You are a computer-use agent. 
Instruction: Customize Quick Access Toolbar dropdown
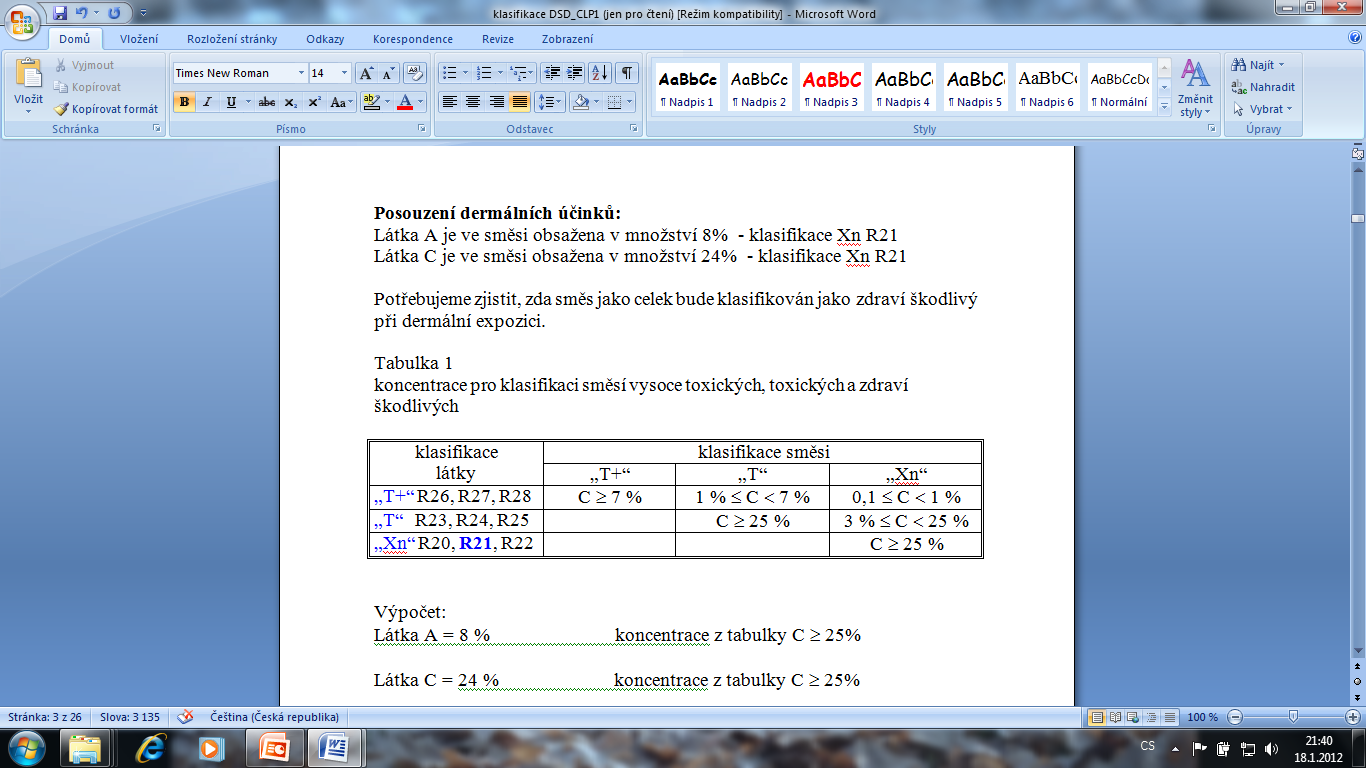point(141,14)
